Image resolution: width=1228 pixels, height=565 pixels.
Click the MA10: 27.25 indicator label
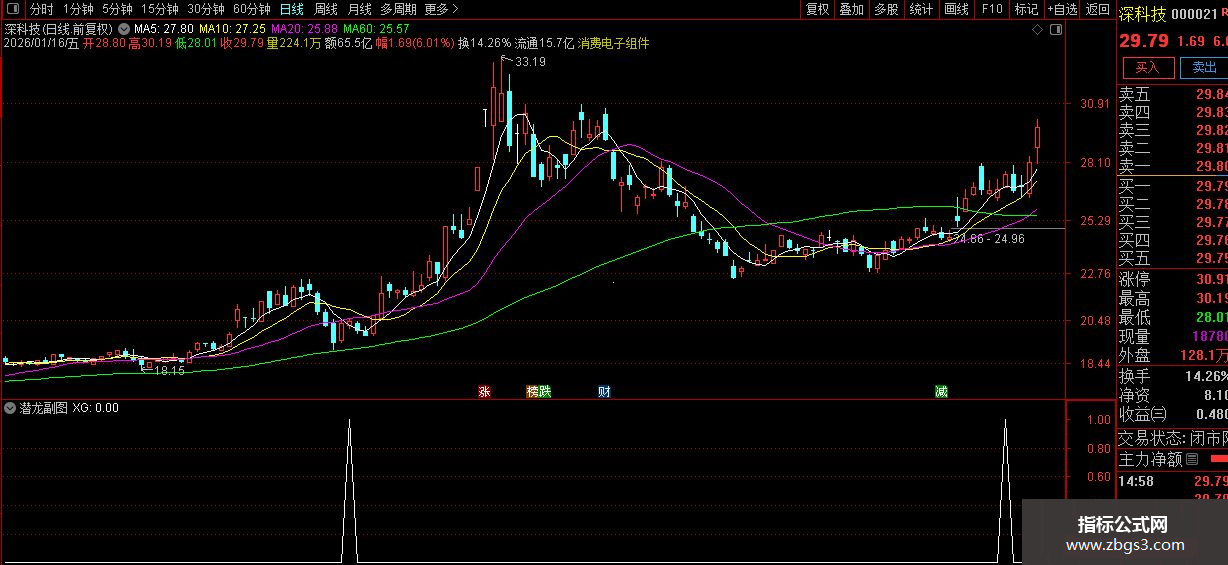click(x=232, y=29)
